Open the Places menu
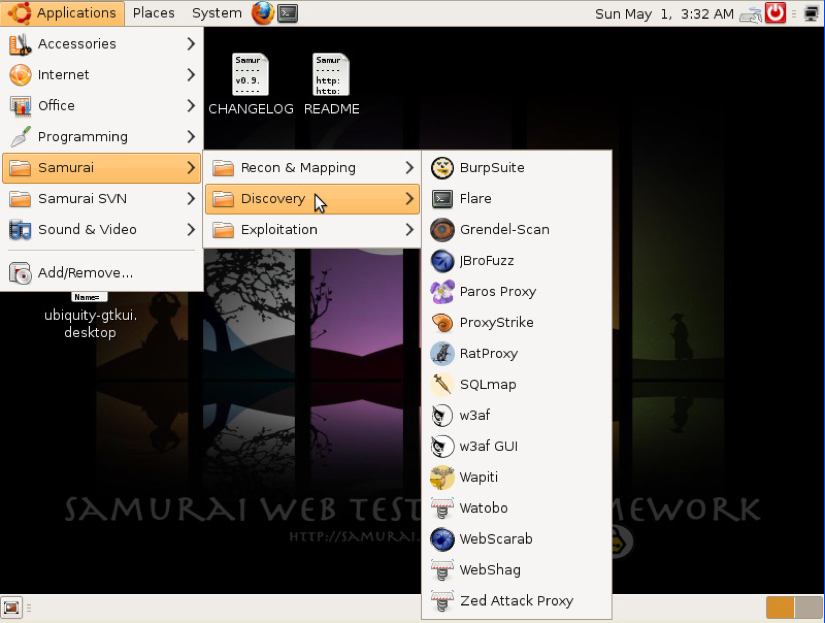825x623 pixels. (x=153, y=13)
